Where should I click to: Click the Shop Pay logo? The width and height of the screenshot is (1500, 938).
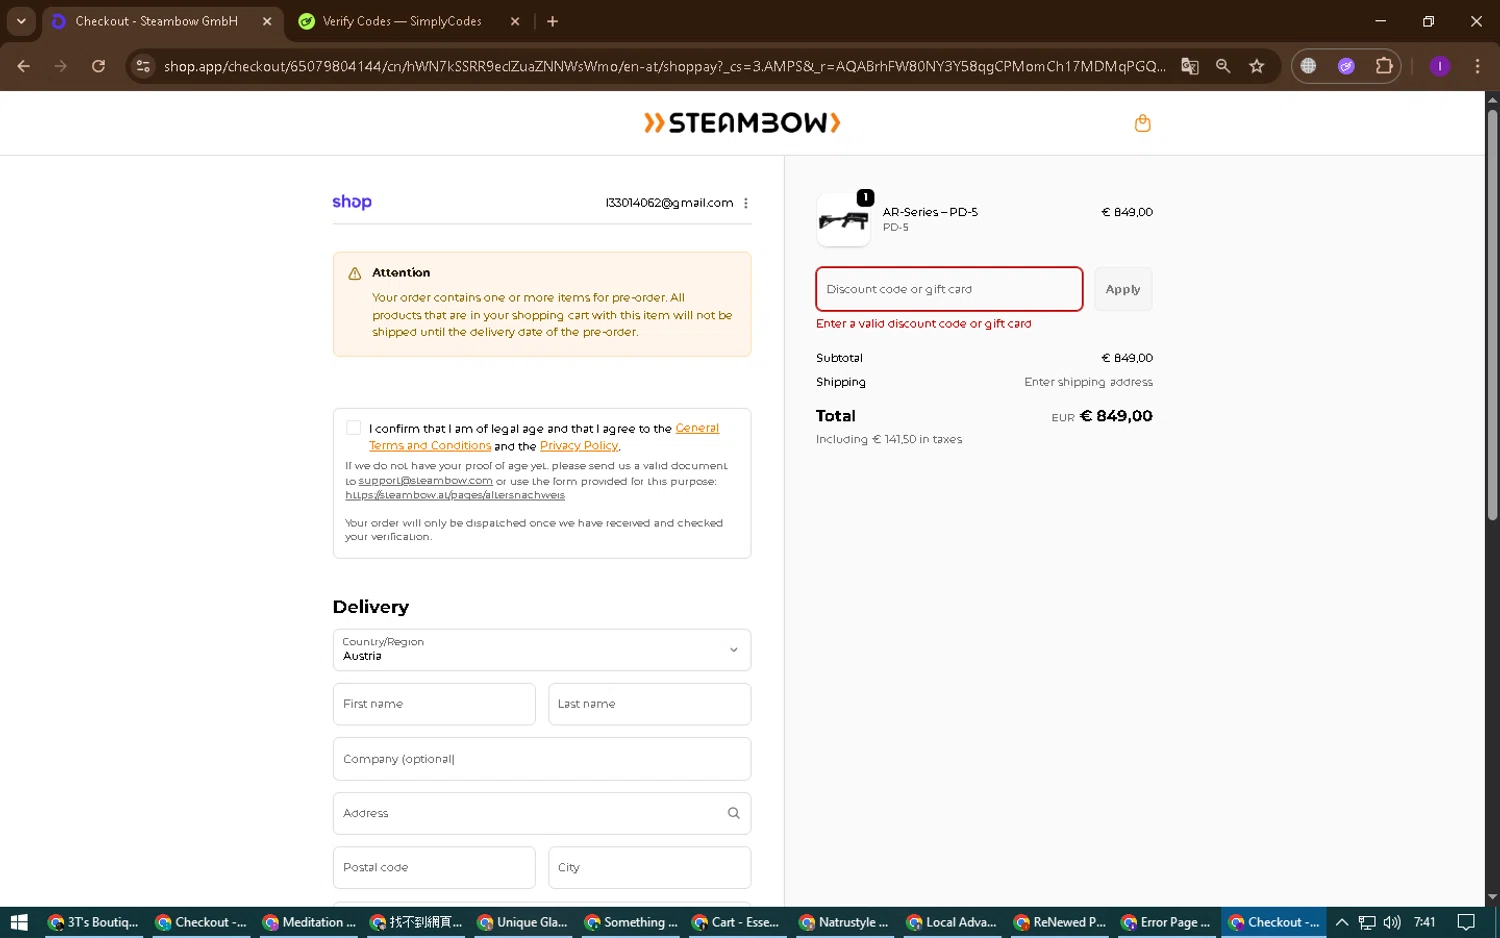[x=352, y=202]
